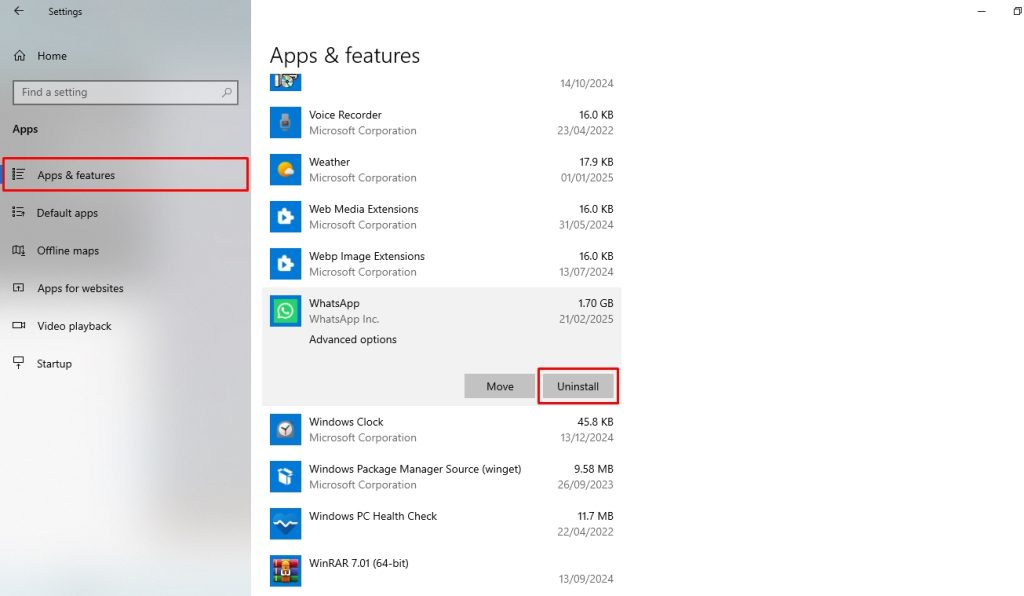Screen dimensions: 1024x596
Task: Click the Windows PC Health Check icon
Action: tap(285, 524)
